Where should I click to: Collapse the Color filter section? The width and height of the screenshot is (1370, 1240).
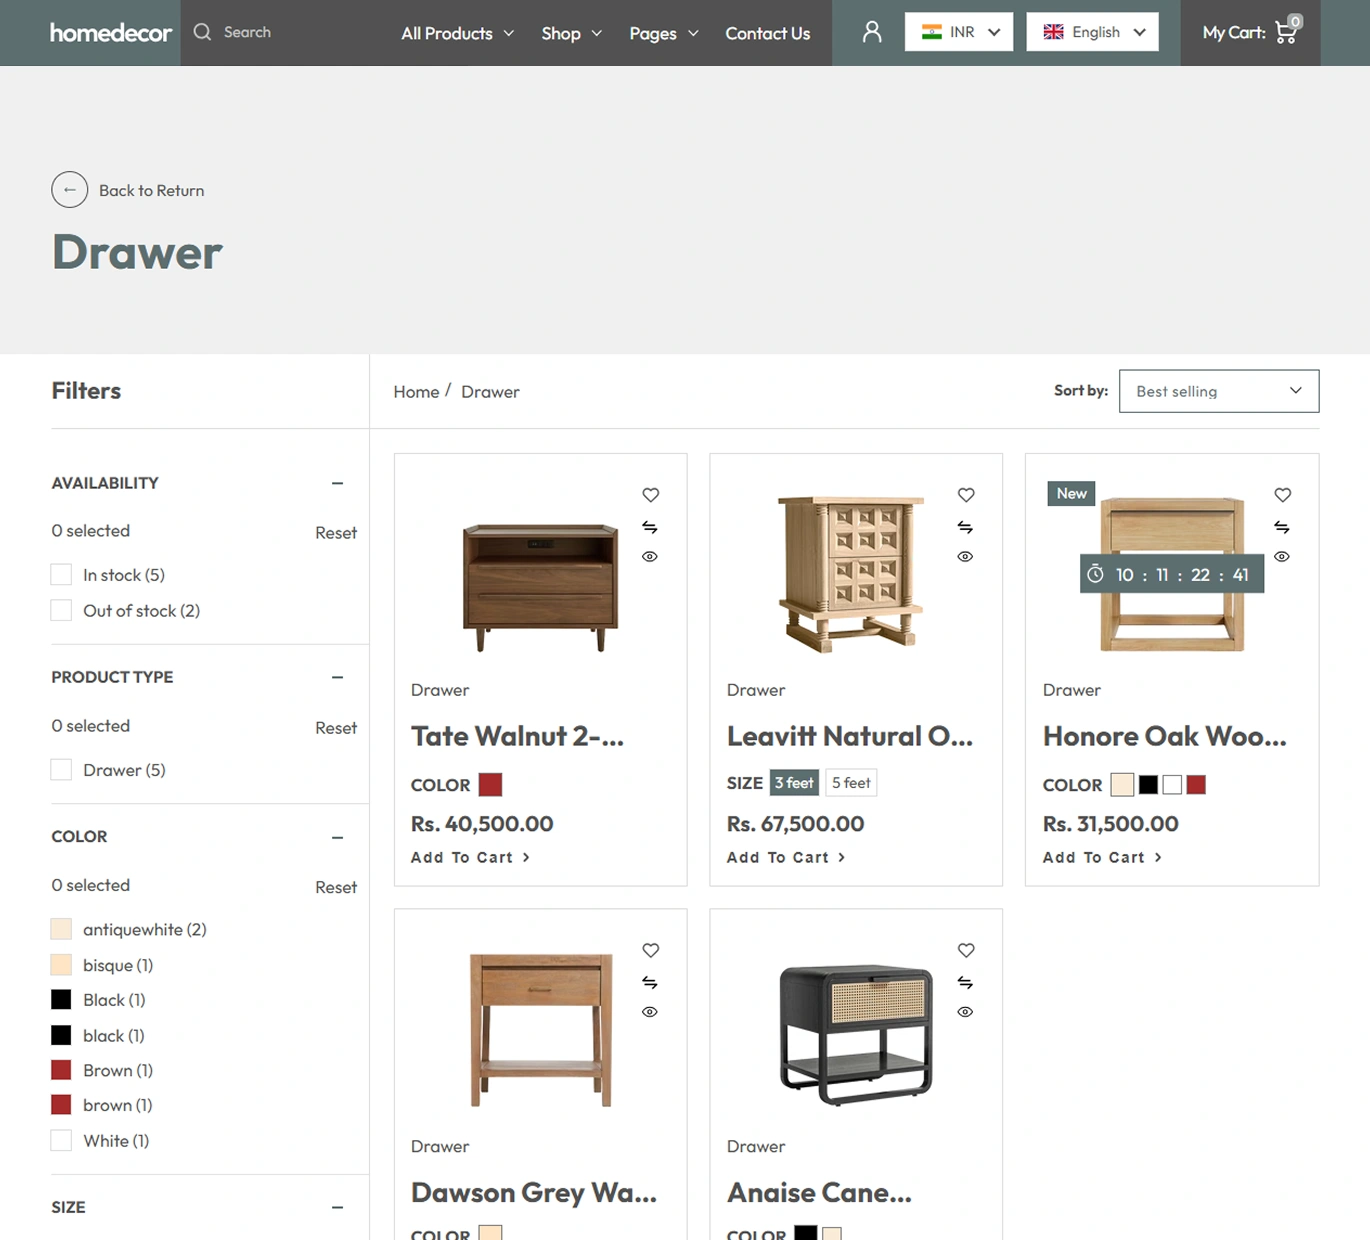(x=337, y=837)
